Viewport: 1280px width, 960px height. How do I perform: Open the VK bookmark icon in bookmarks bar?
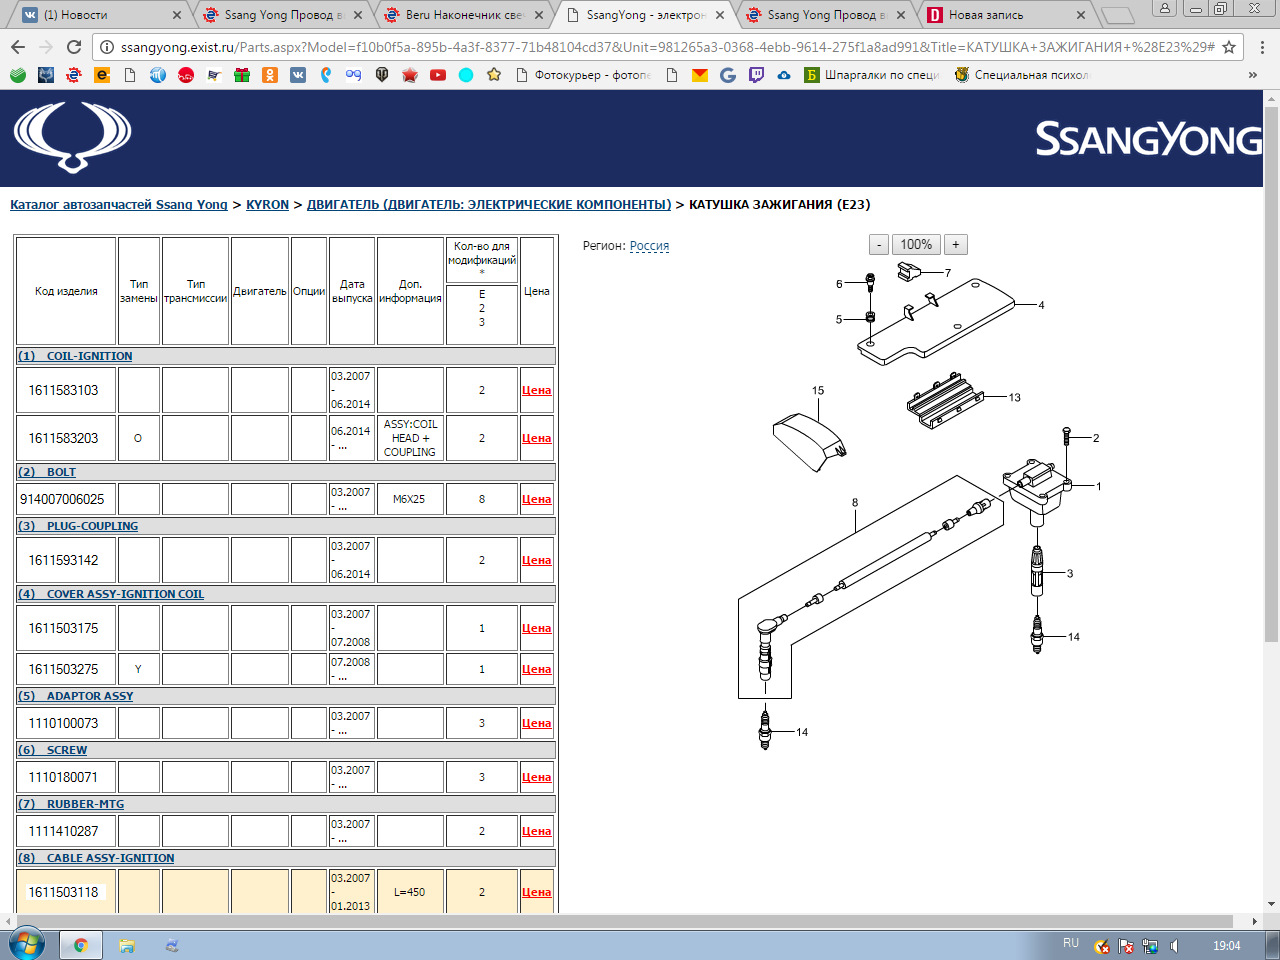coord(298,75)
